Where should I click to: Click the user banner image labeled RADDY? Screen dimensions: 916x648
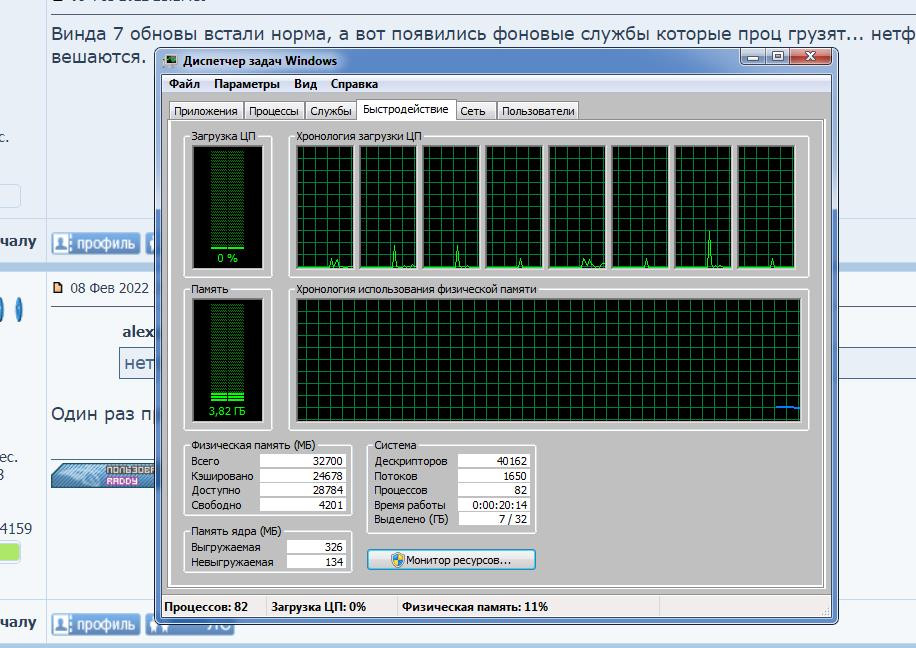coord(104,475)
